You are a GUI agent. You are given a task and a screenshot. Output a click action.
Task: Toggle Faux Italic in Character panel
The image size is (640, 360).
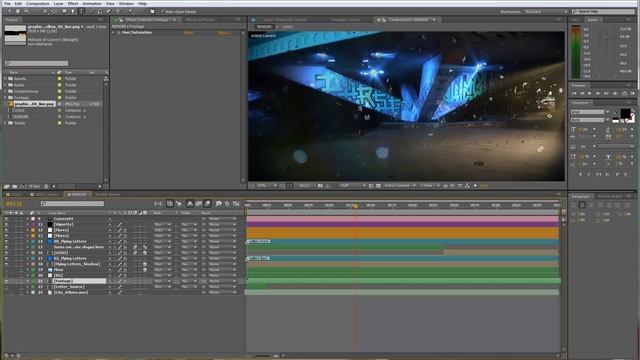coord(589,174)
